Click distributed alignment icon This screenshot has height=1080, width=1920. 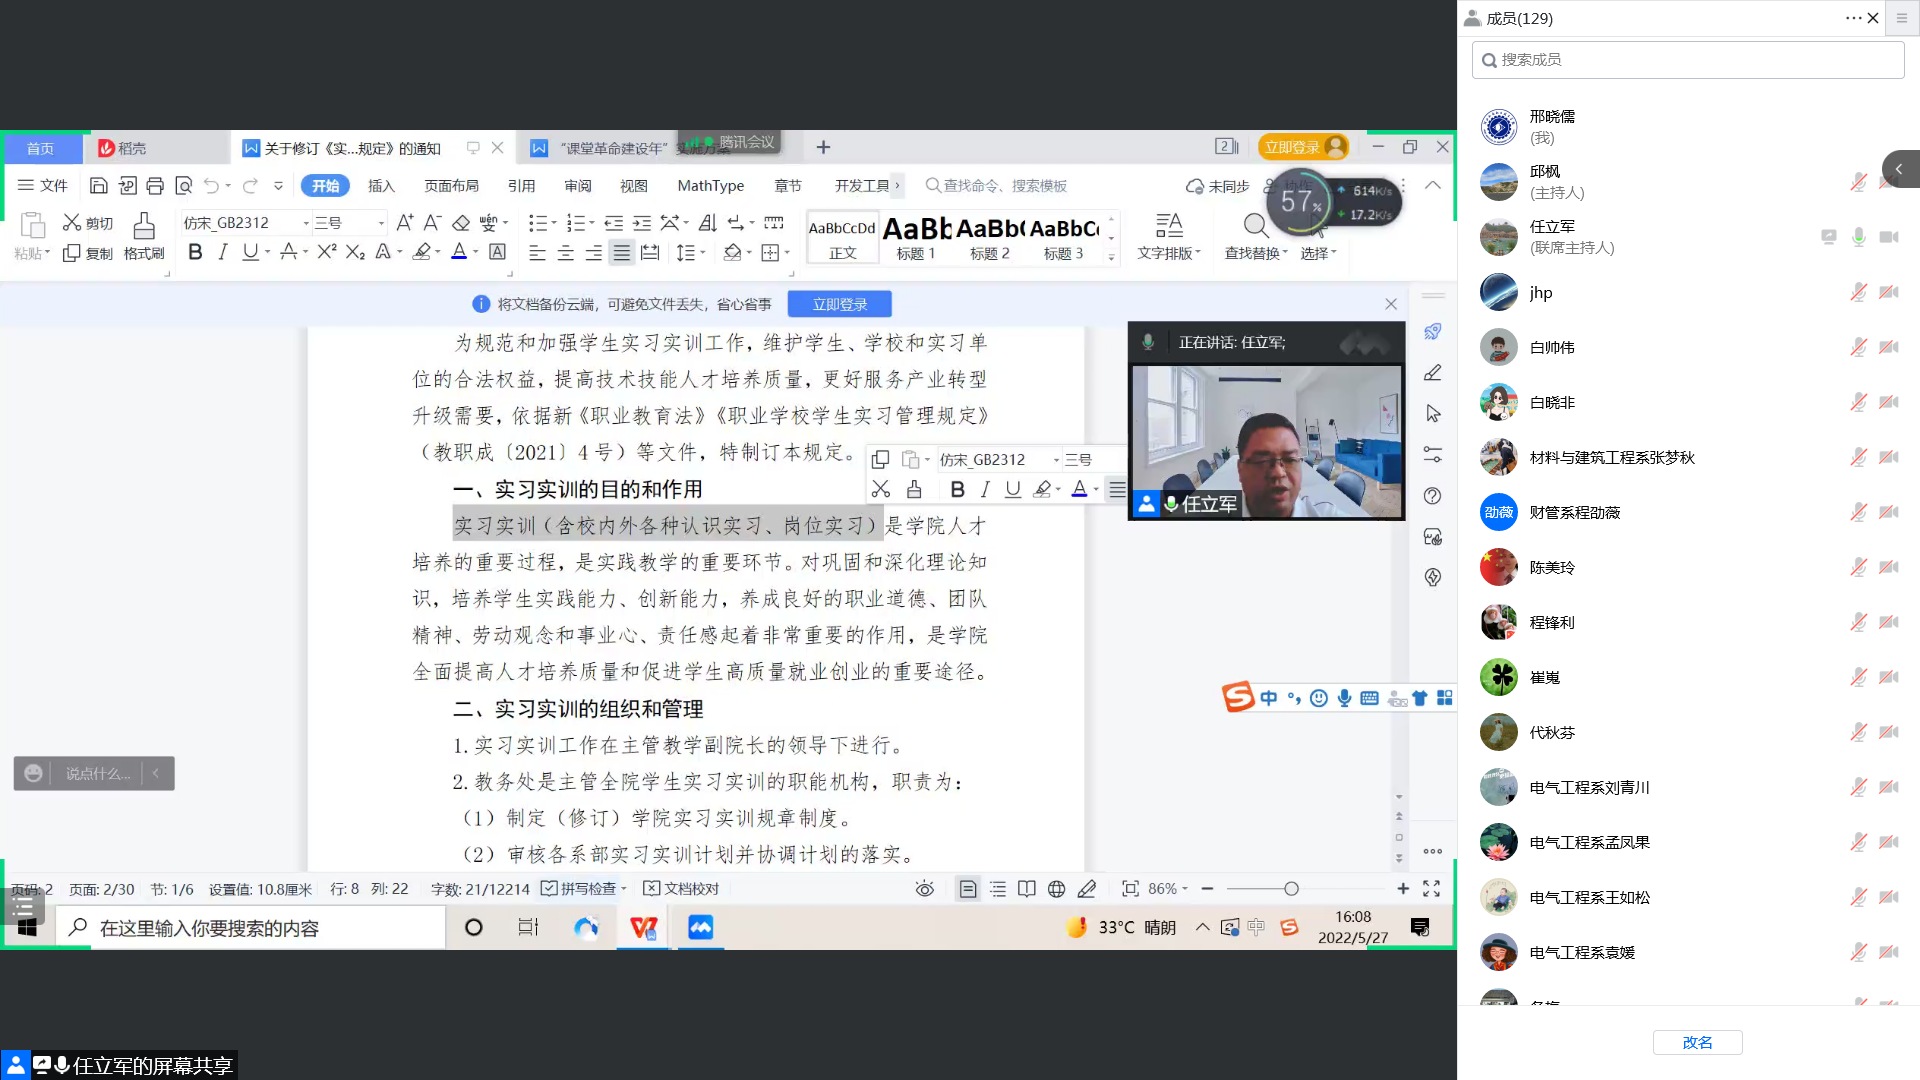pyautogui.click(x=649, y=252)
